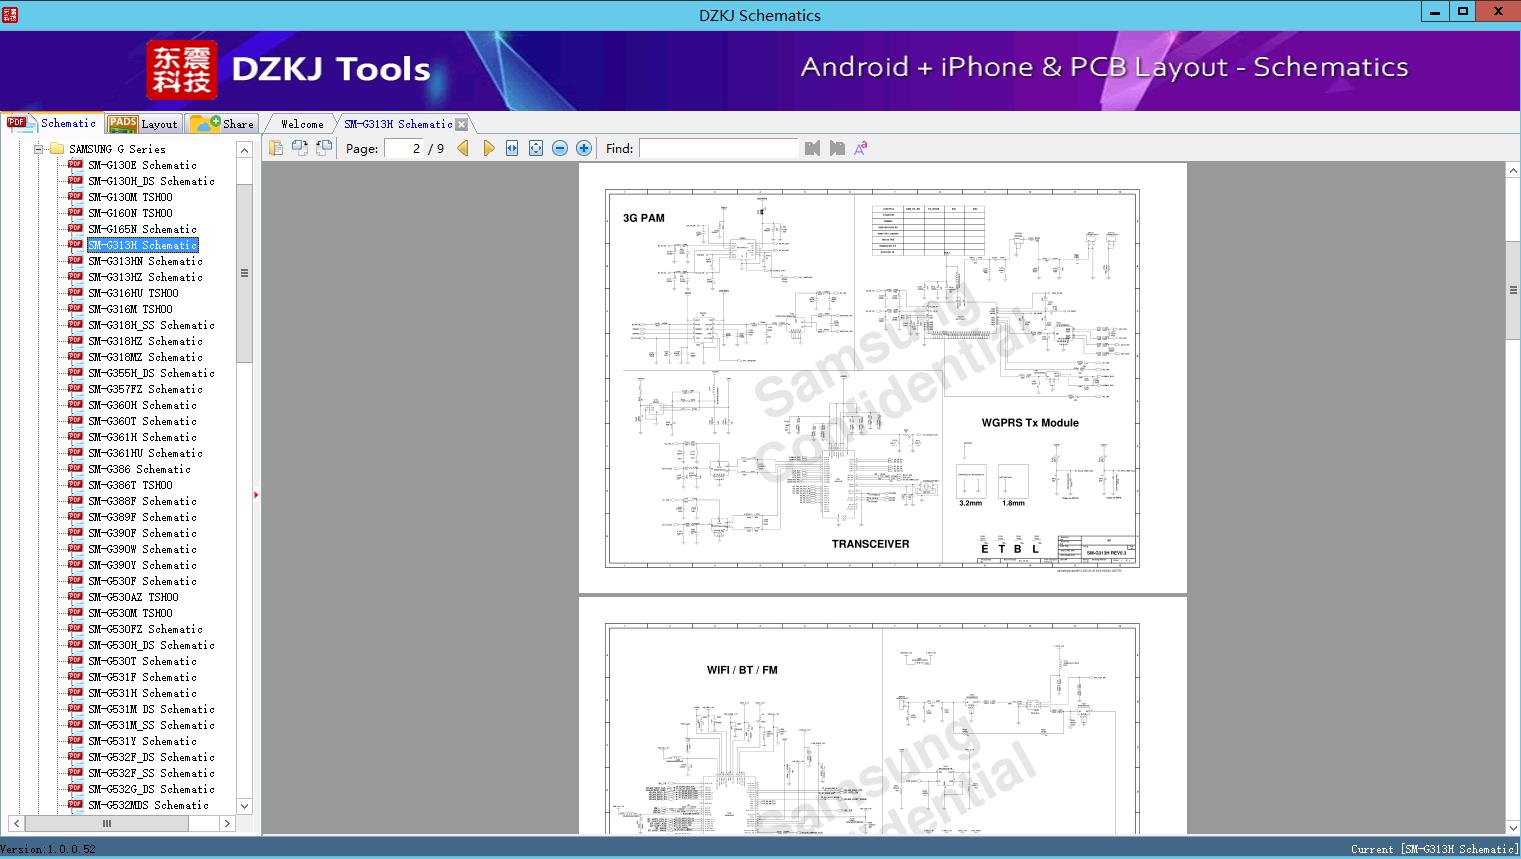The height and width of the screenshot is (859, 1521).
Task: Open SM-G360H Schematic in tree
Action: 142,405
